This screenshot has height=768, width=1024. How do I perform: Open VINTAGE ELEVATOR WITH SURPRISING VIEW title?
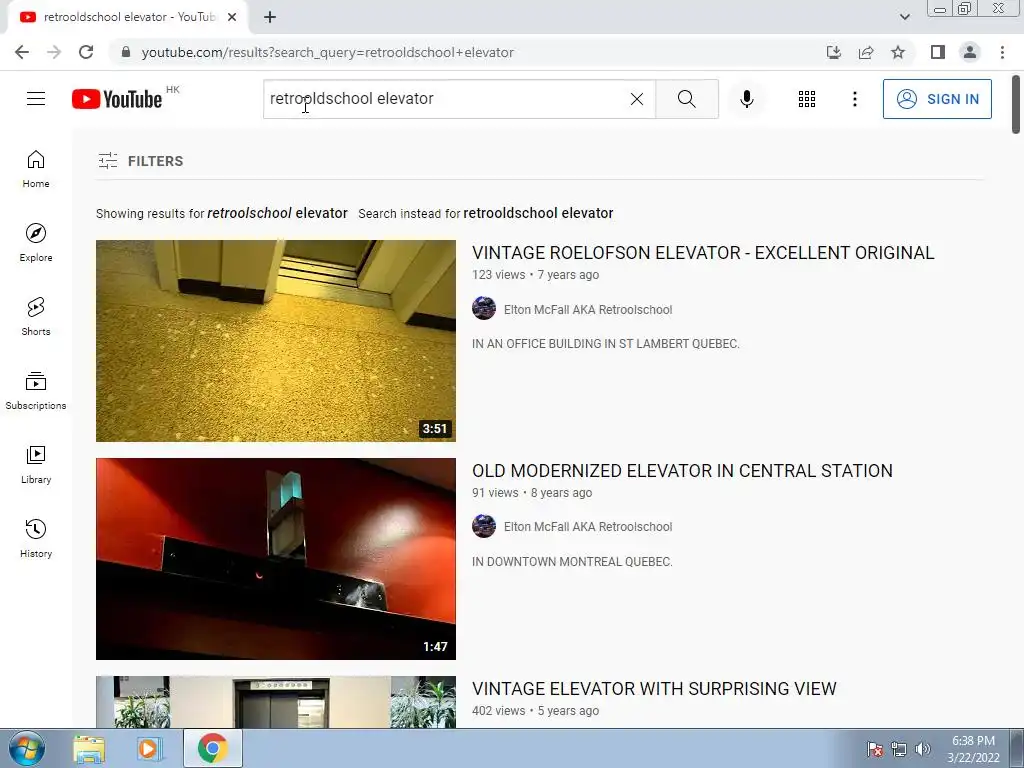point(654,689)
